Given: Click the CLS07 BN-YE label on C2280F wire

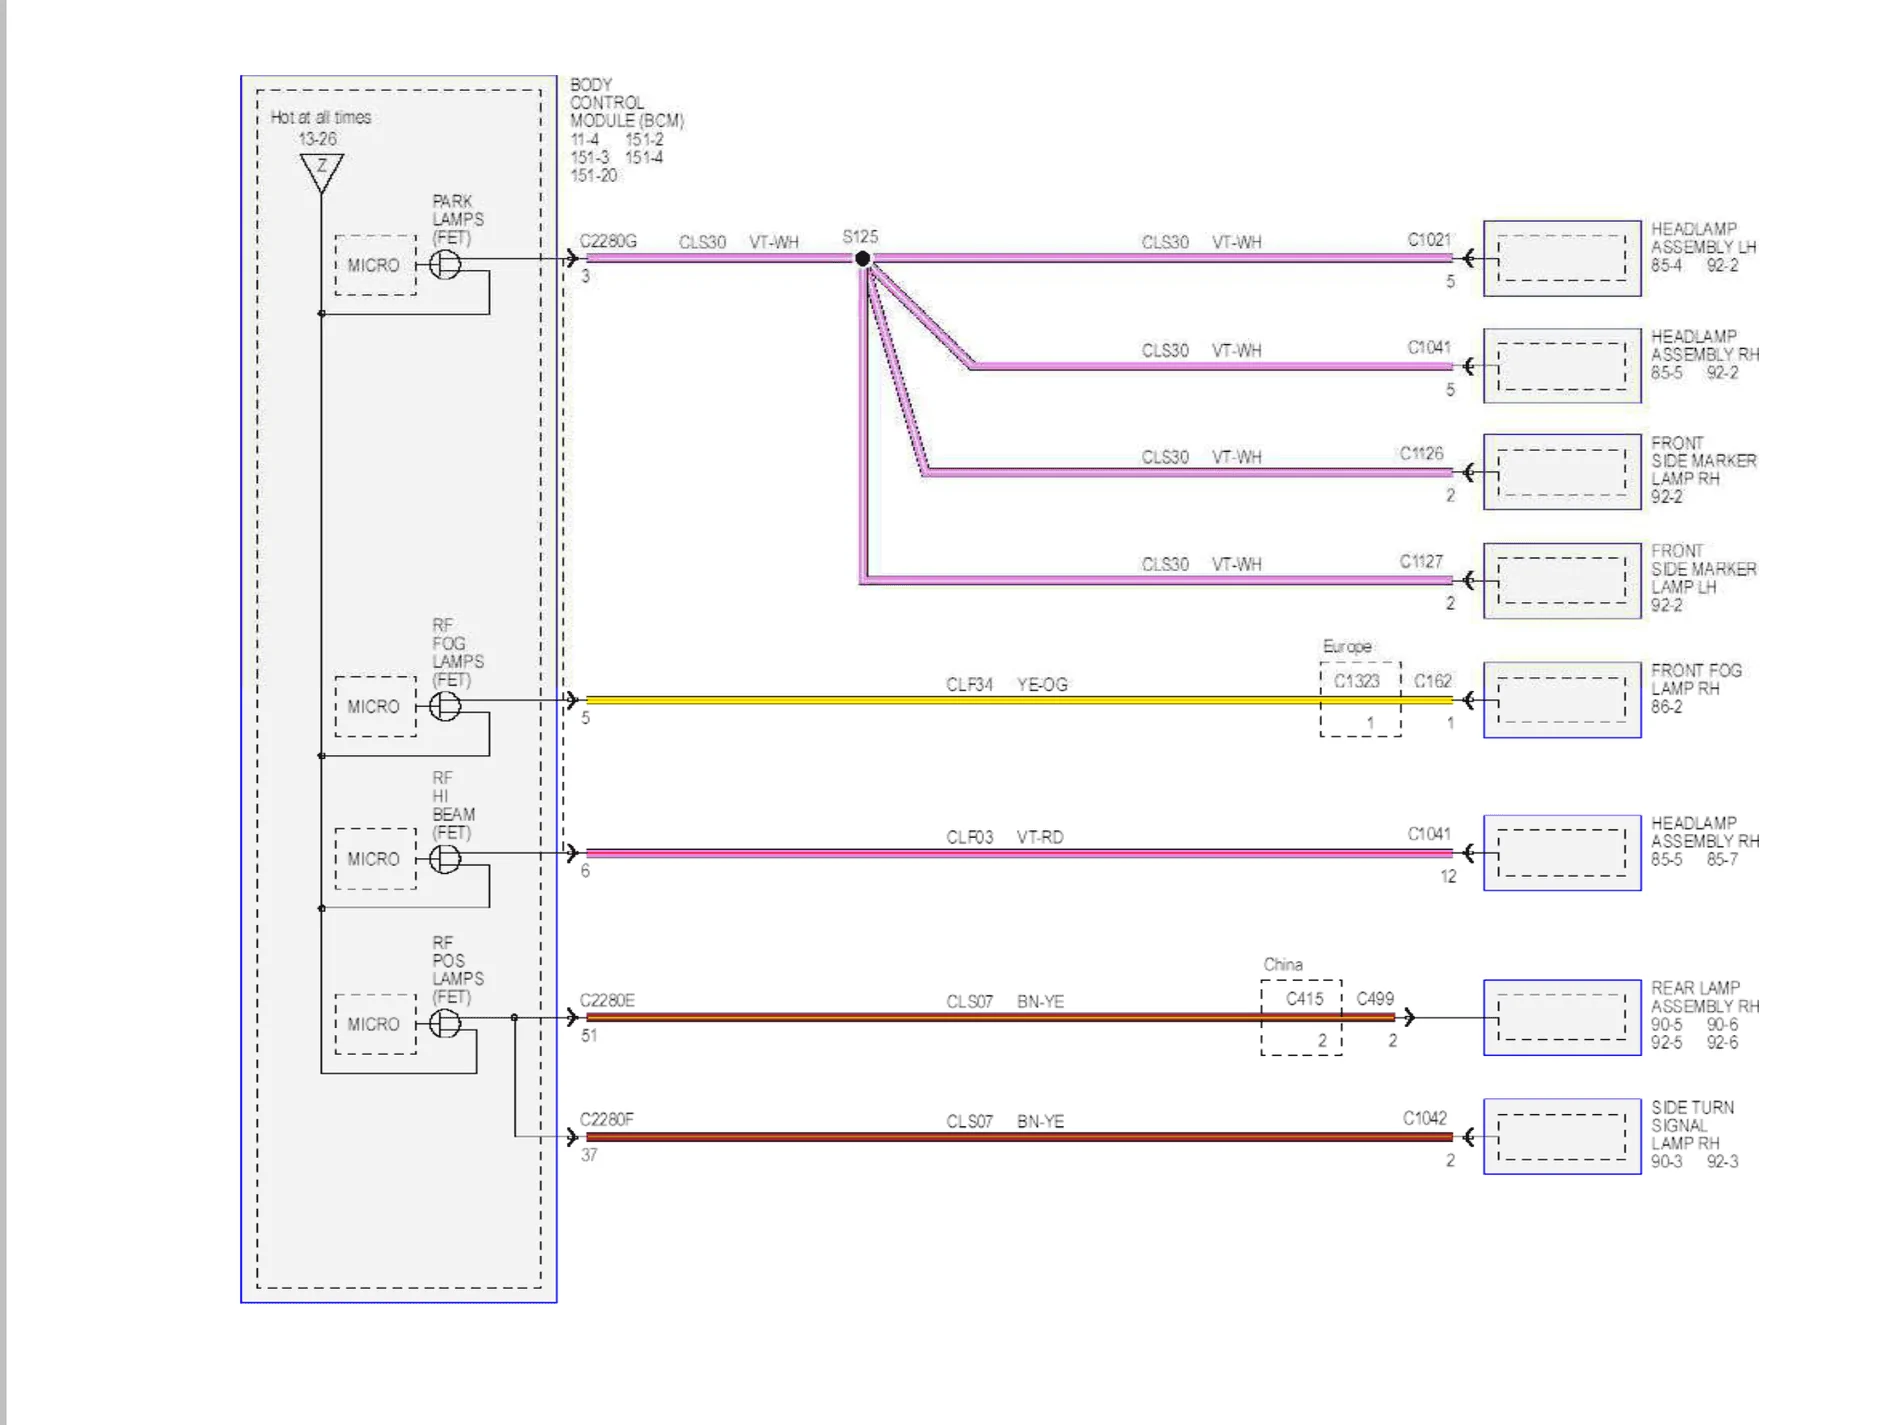Looking at the screenshot, I should (1005, 1122).
